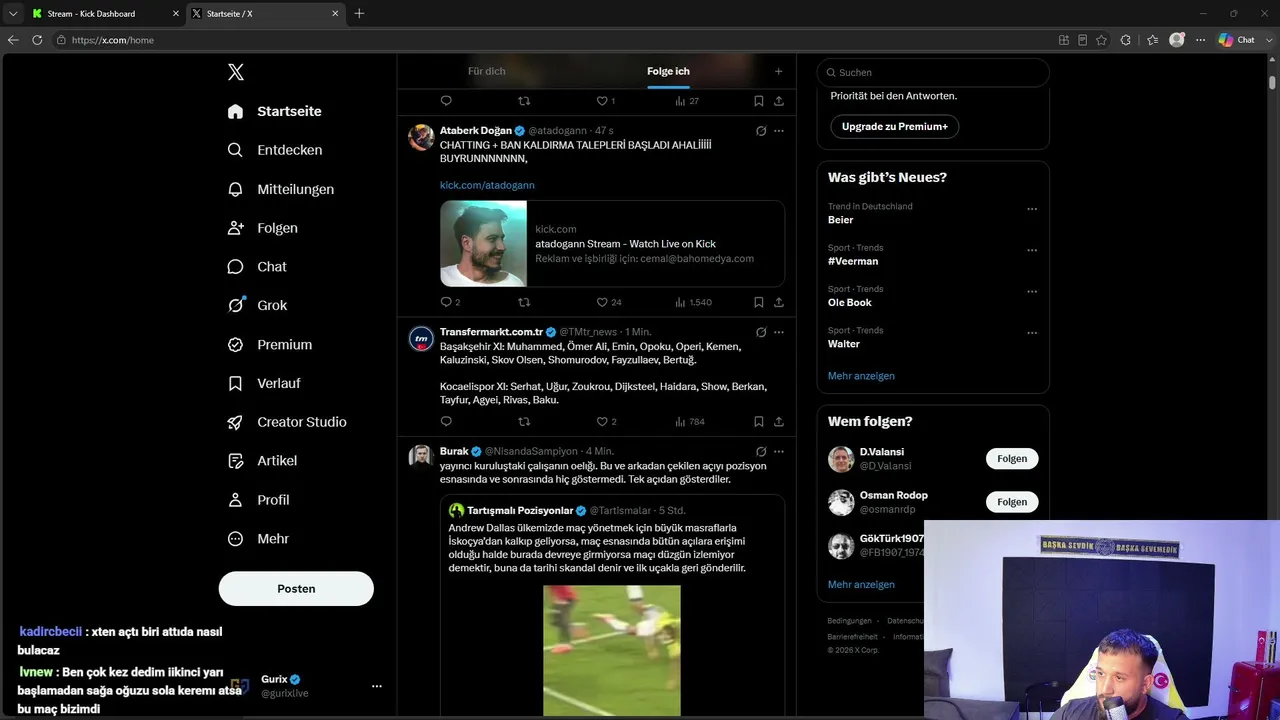Open options for the Walter trend
Viewport: 1280px width, 720px height.
(1032, 333)
